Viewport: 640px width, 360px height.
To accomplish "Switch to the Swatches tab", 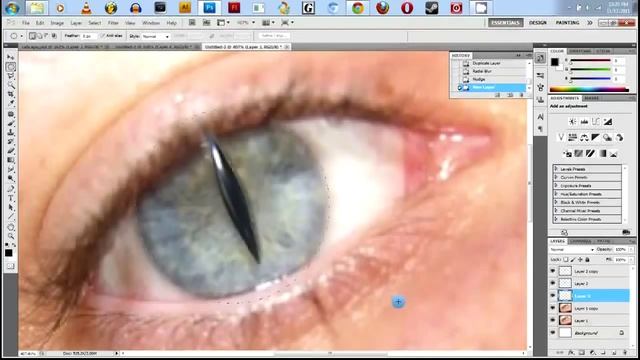I will click(x=580, y=51).
